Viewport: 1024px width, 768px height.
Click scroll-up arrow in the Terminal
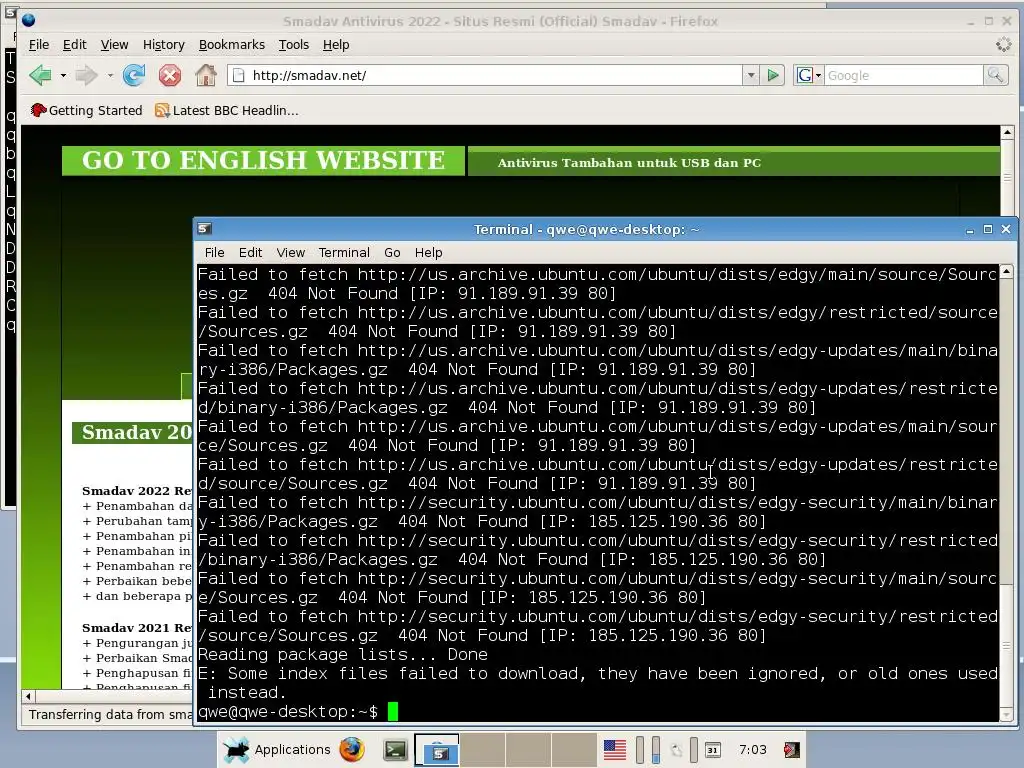[1006, 270]
